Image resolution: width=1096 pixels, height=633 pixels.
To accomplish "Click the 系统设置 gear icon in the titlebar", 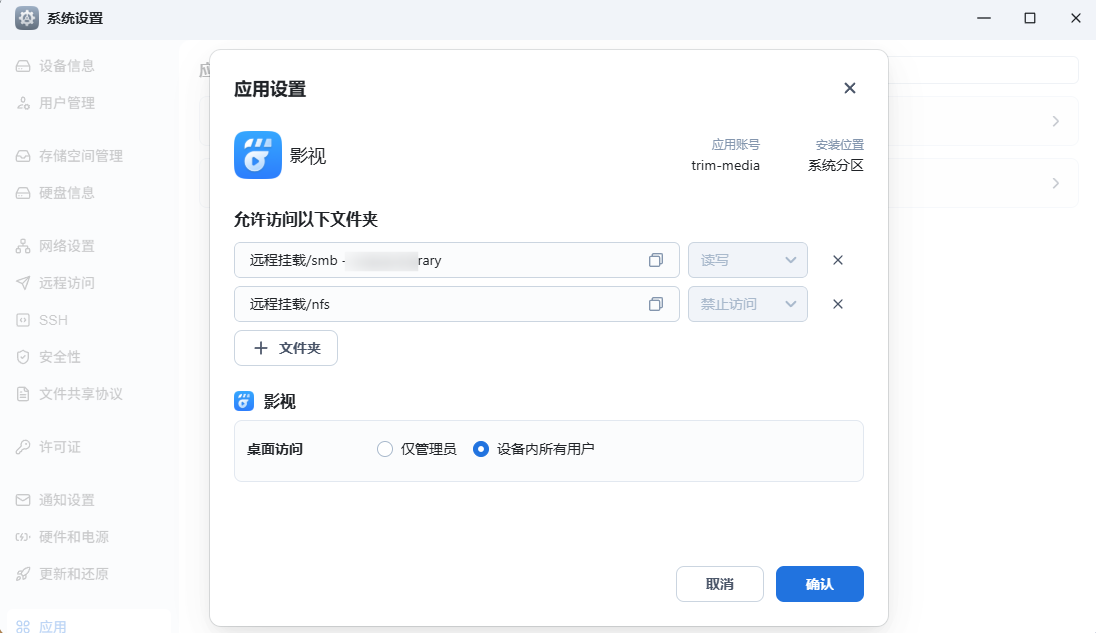I will point(26,17).
